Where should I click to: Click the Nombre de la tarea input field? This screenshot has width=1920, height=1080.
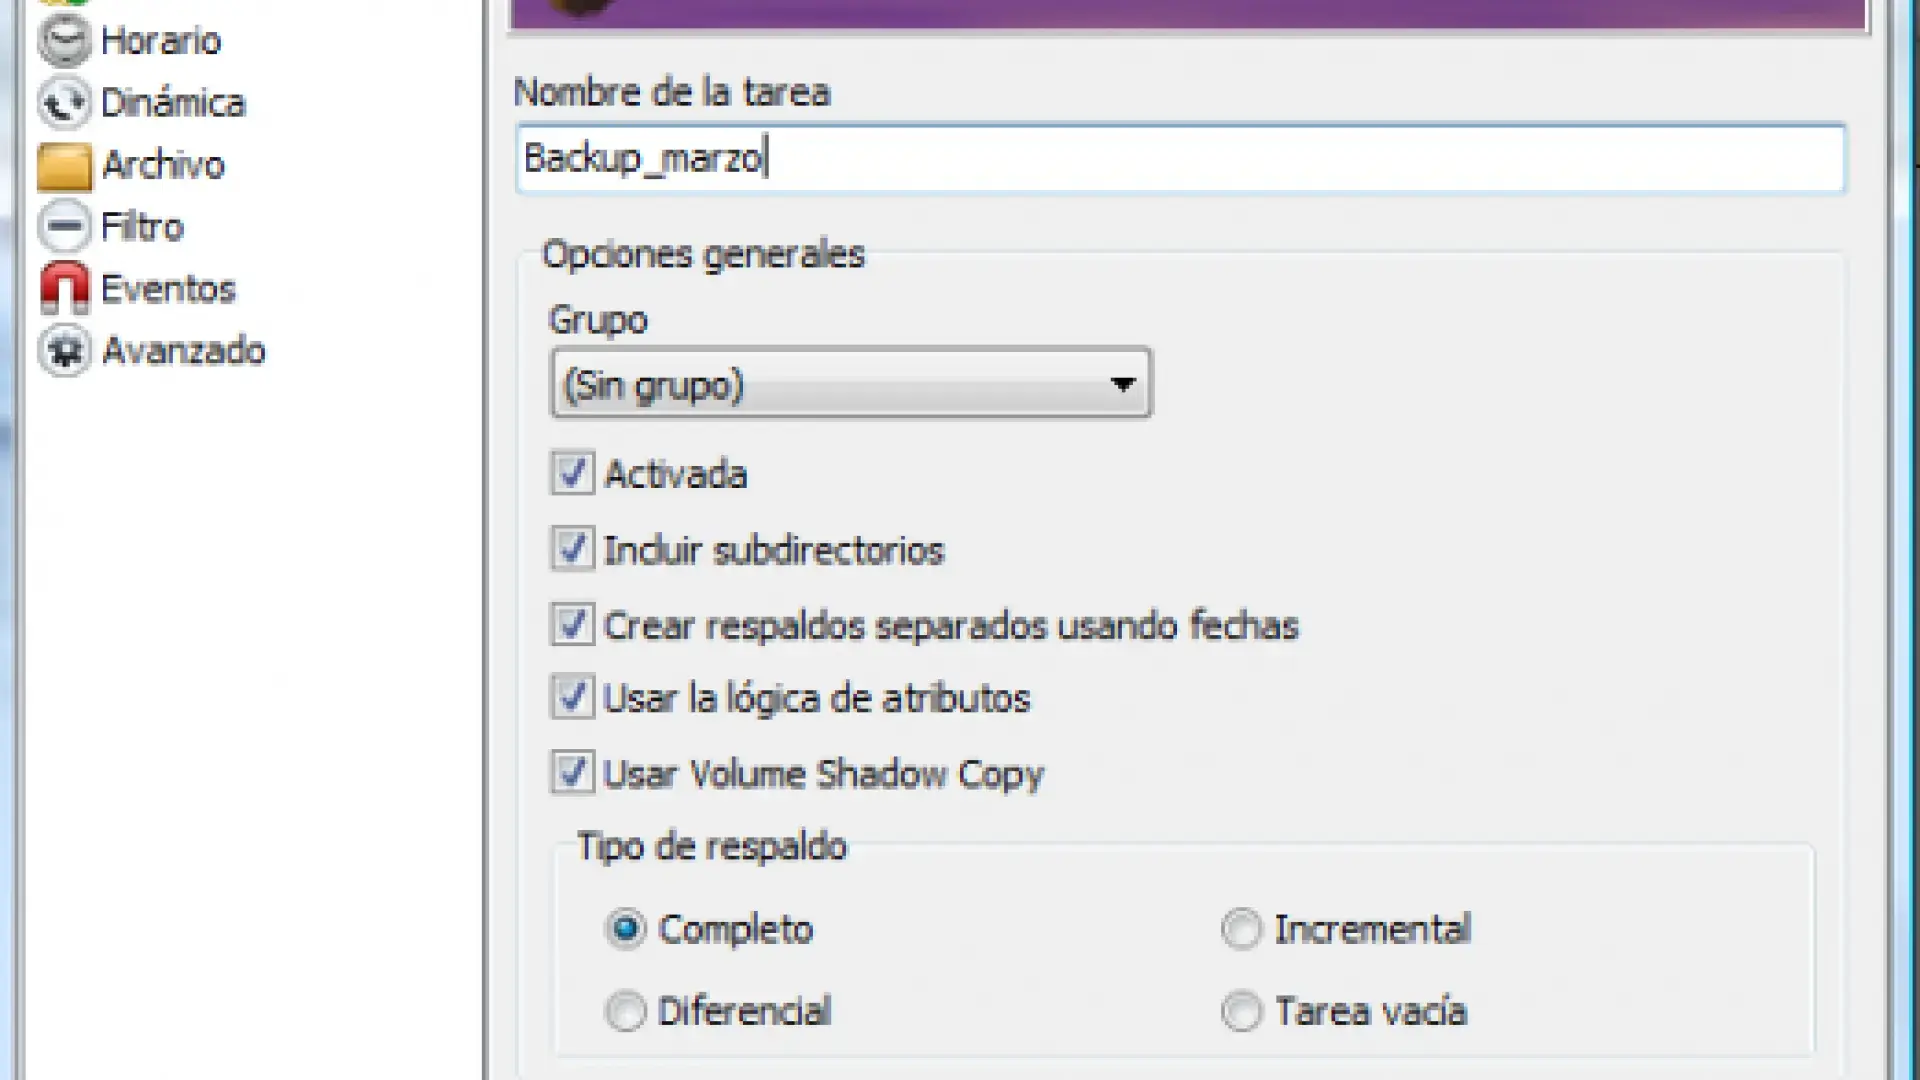1180,158
